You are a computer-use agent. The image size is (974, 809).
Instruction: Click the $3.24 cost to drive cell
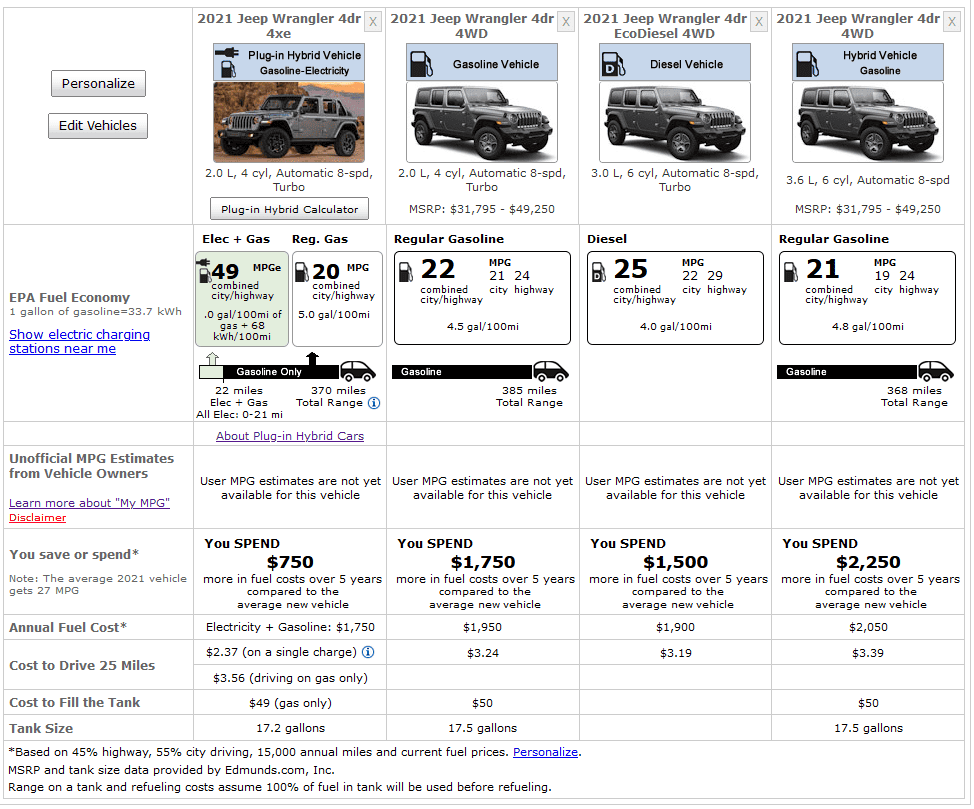pyautogui.click(x=483, y=653)
